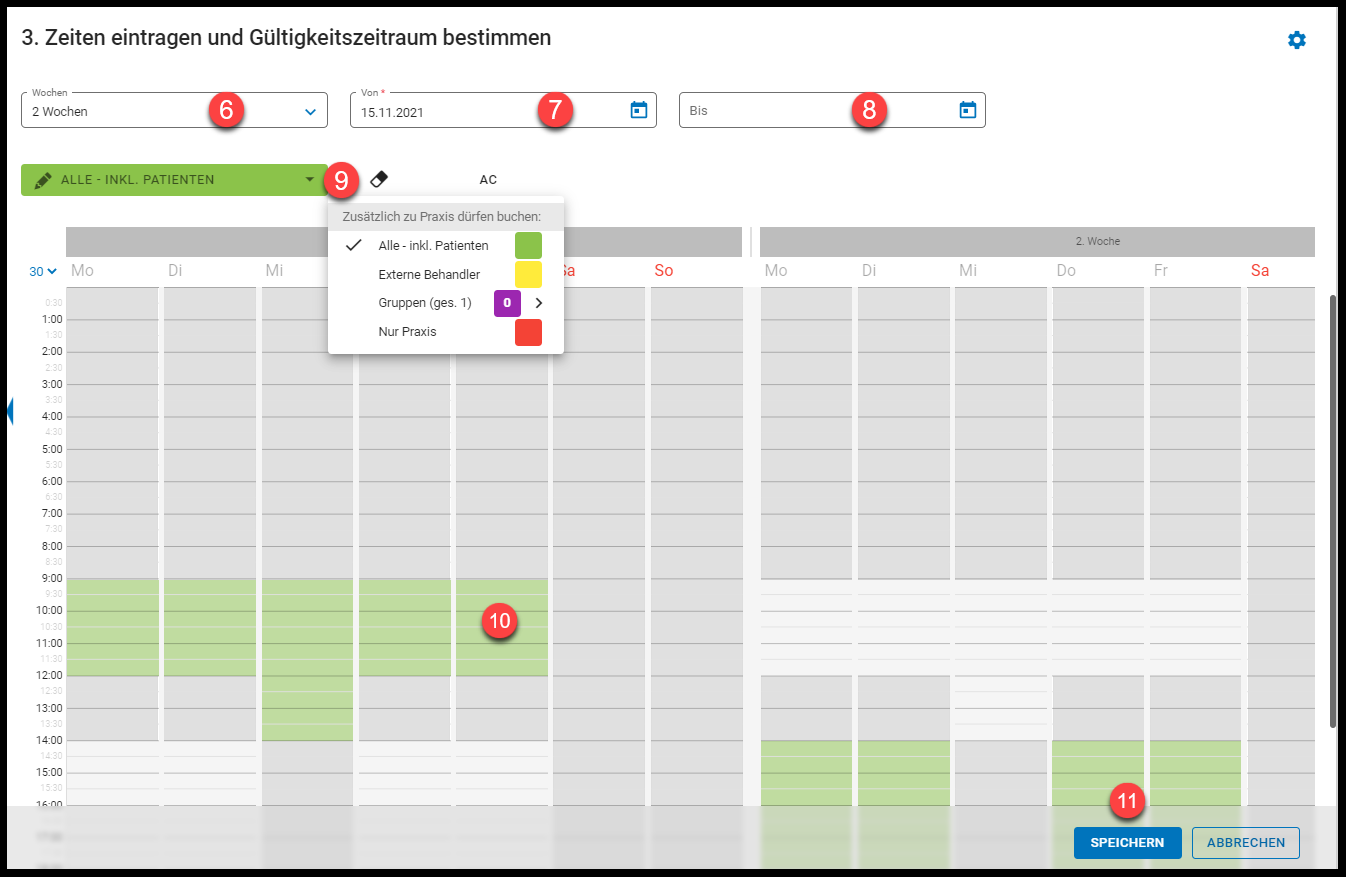The width and height of the screenshot is (1346, 877).
Task: Expand the Wochen dropdown
Action: coord(310,112)
